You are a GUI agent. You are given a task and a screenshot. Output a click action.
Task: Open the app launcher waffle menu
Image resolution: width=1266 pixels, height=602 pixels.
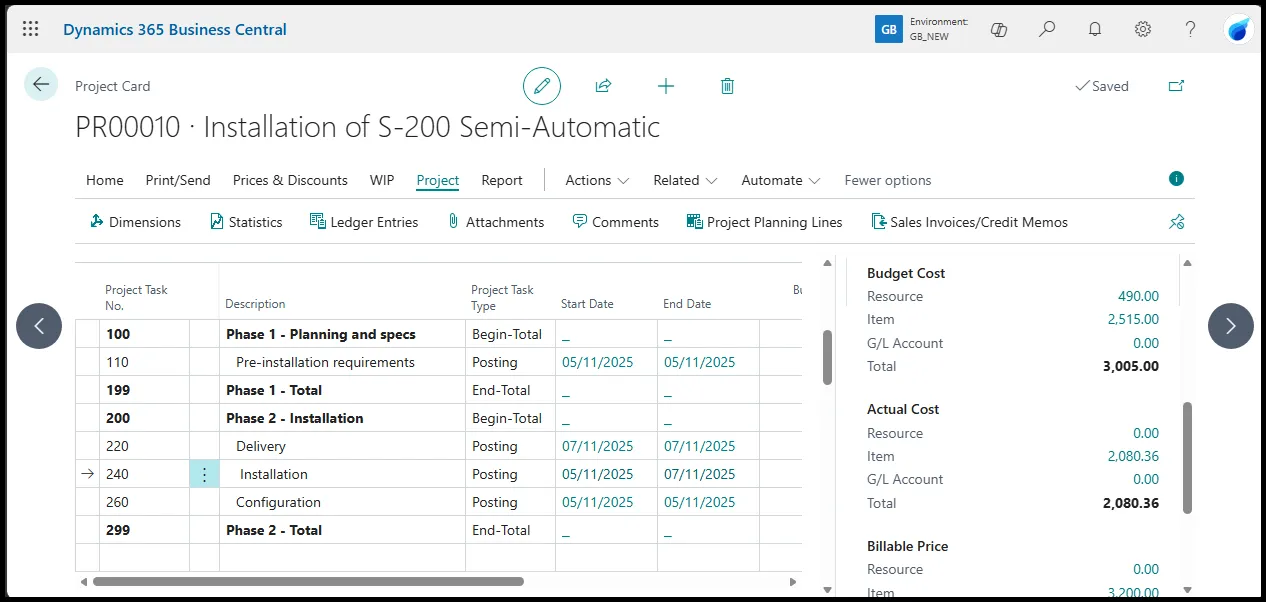coord(31,29)
